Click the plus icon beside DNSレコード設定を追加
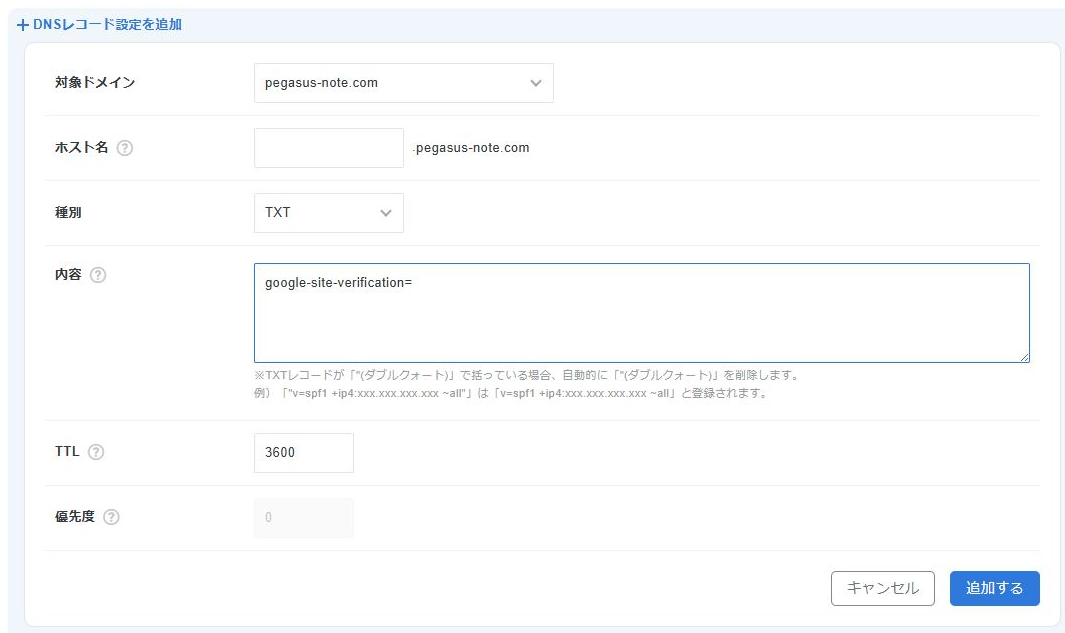This screenshot has height=633, width=1065. pyautogui.click(x=23, y=25)
